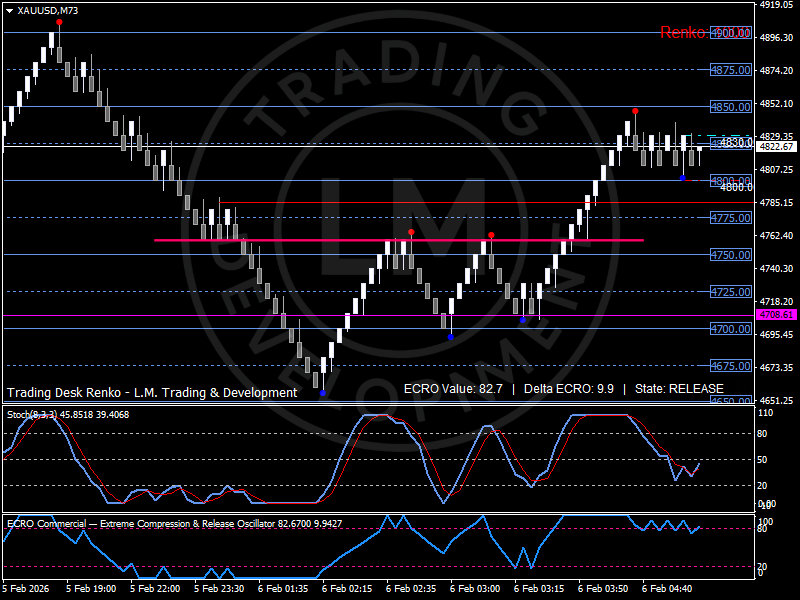800x600 pixels.
Task: Open the XAUUSD,M73 chart dropdown arrow
Action: pos(9,11)
